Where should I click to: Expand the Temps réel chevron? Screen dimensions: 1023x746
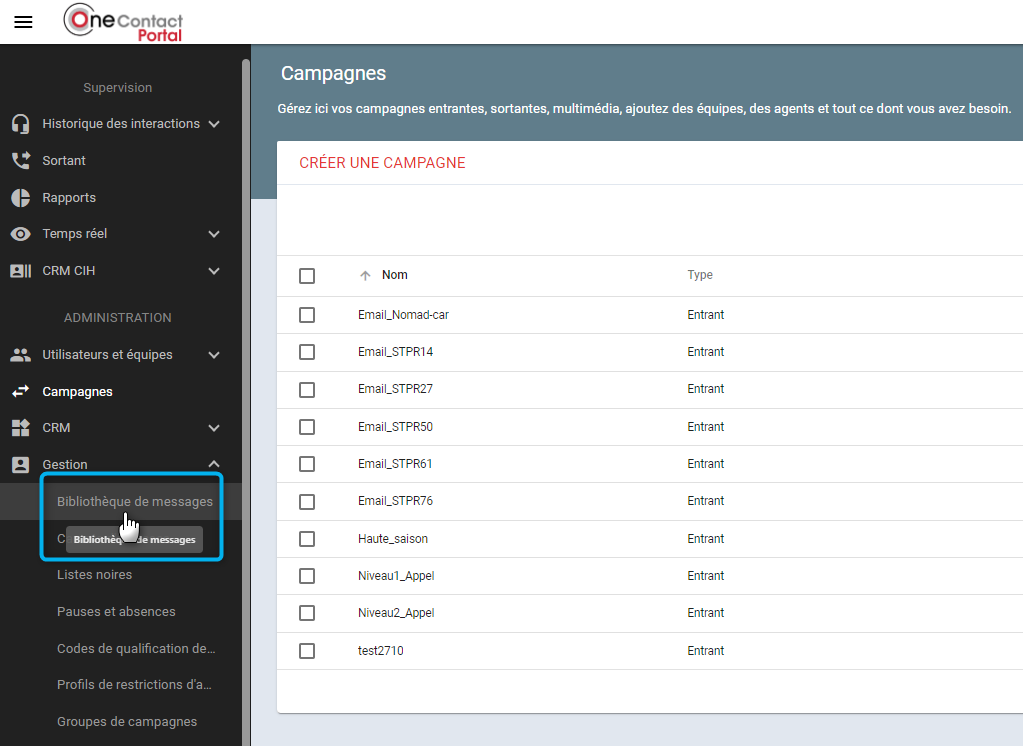click(x=214, y=234)
